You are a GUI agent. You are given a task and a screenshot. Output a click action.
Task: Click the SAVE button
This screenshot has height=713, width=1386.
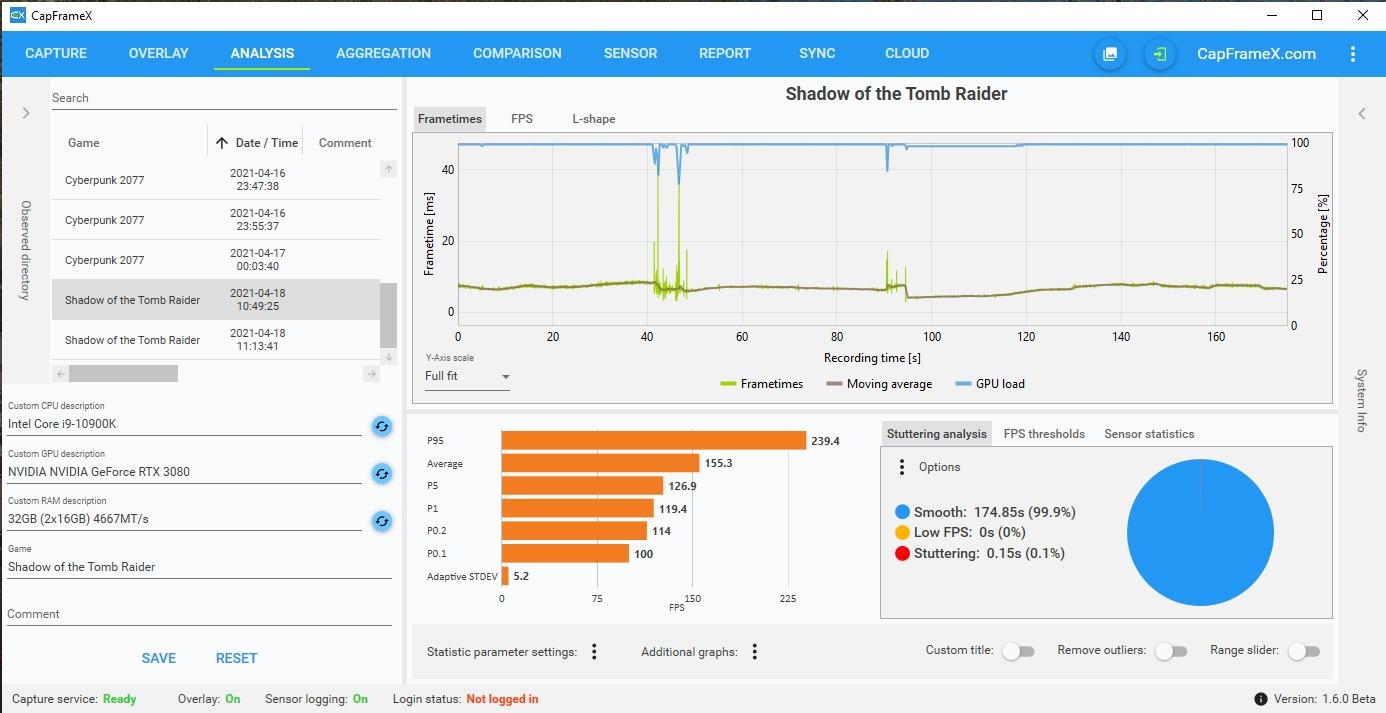click(x=159, y=658)
